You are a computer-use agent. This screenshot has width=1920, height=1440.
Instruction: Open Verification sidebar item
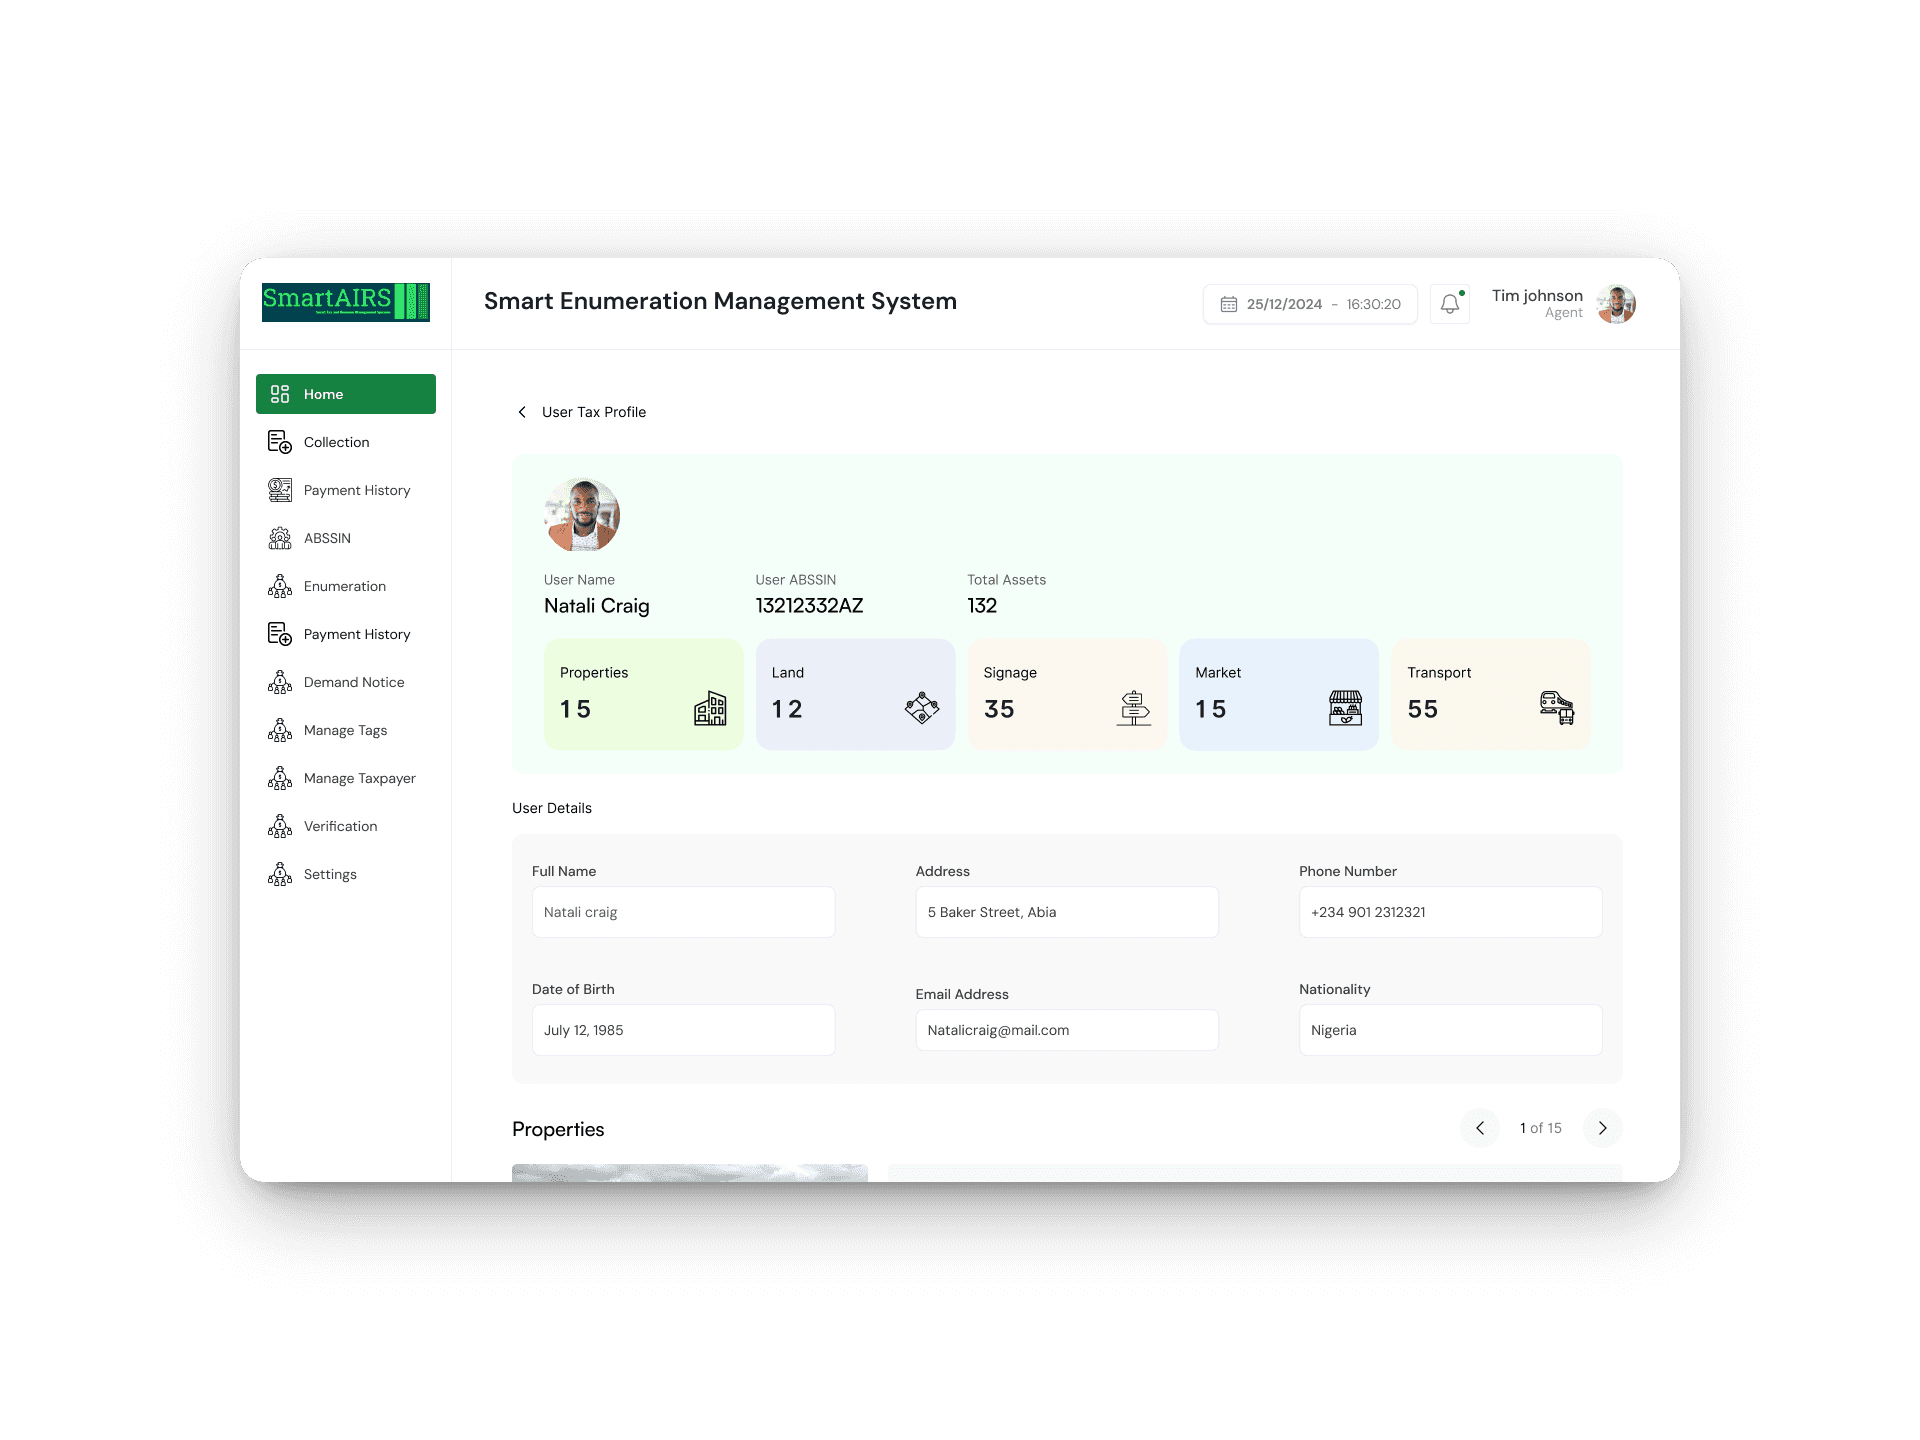(x=340, y=826)
